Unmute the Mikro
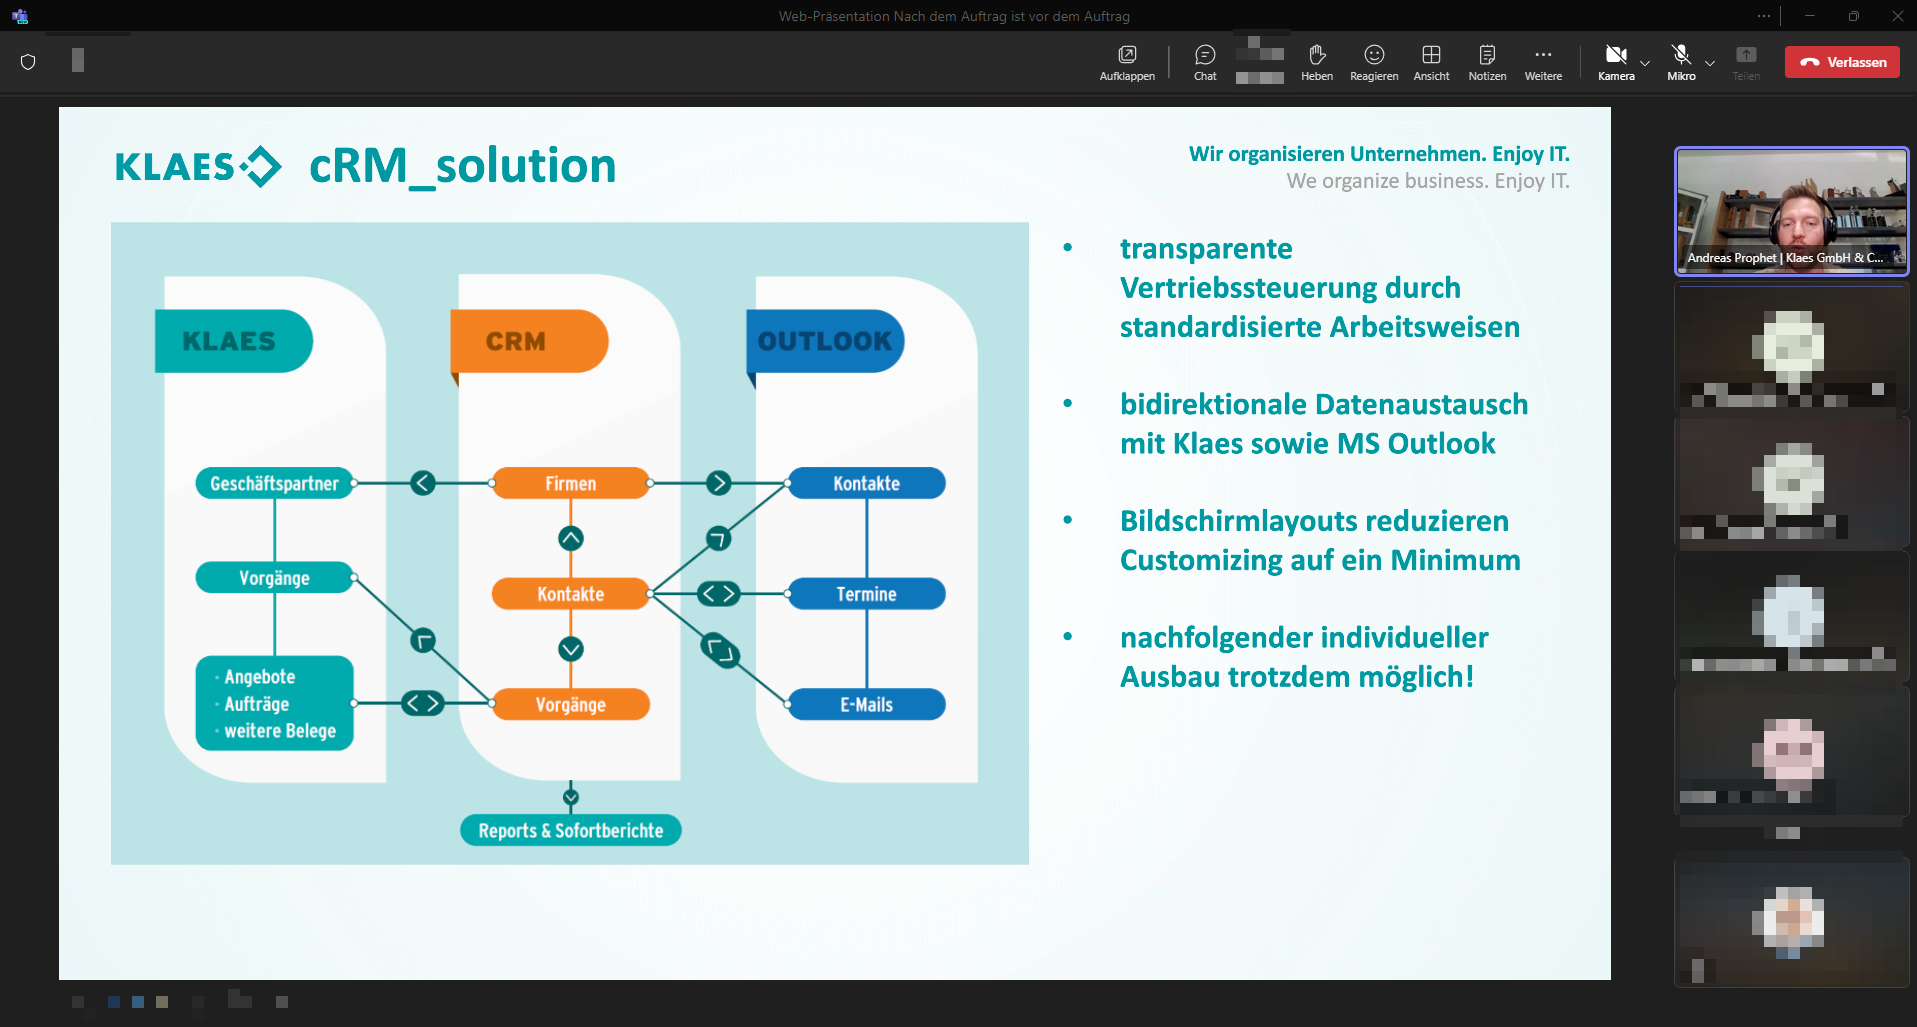 1681,60
